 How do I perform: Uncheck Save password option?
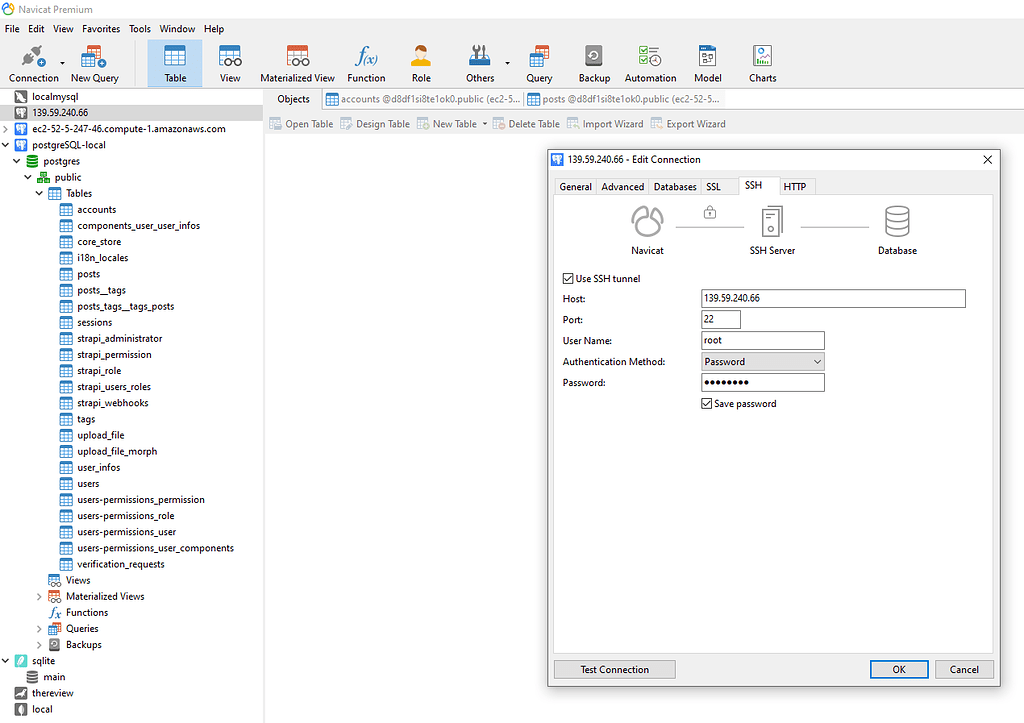tap(707, 403)
